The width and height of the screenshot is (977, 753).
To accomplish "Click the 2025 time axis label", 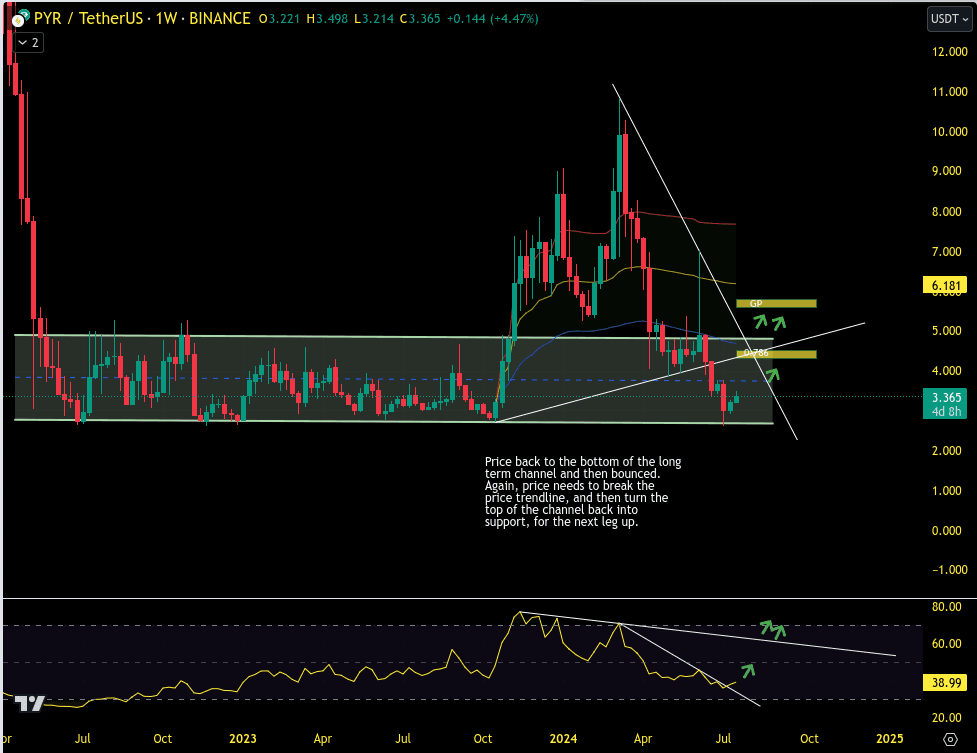I will click(889, 739).
